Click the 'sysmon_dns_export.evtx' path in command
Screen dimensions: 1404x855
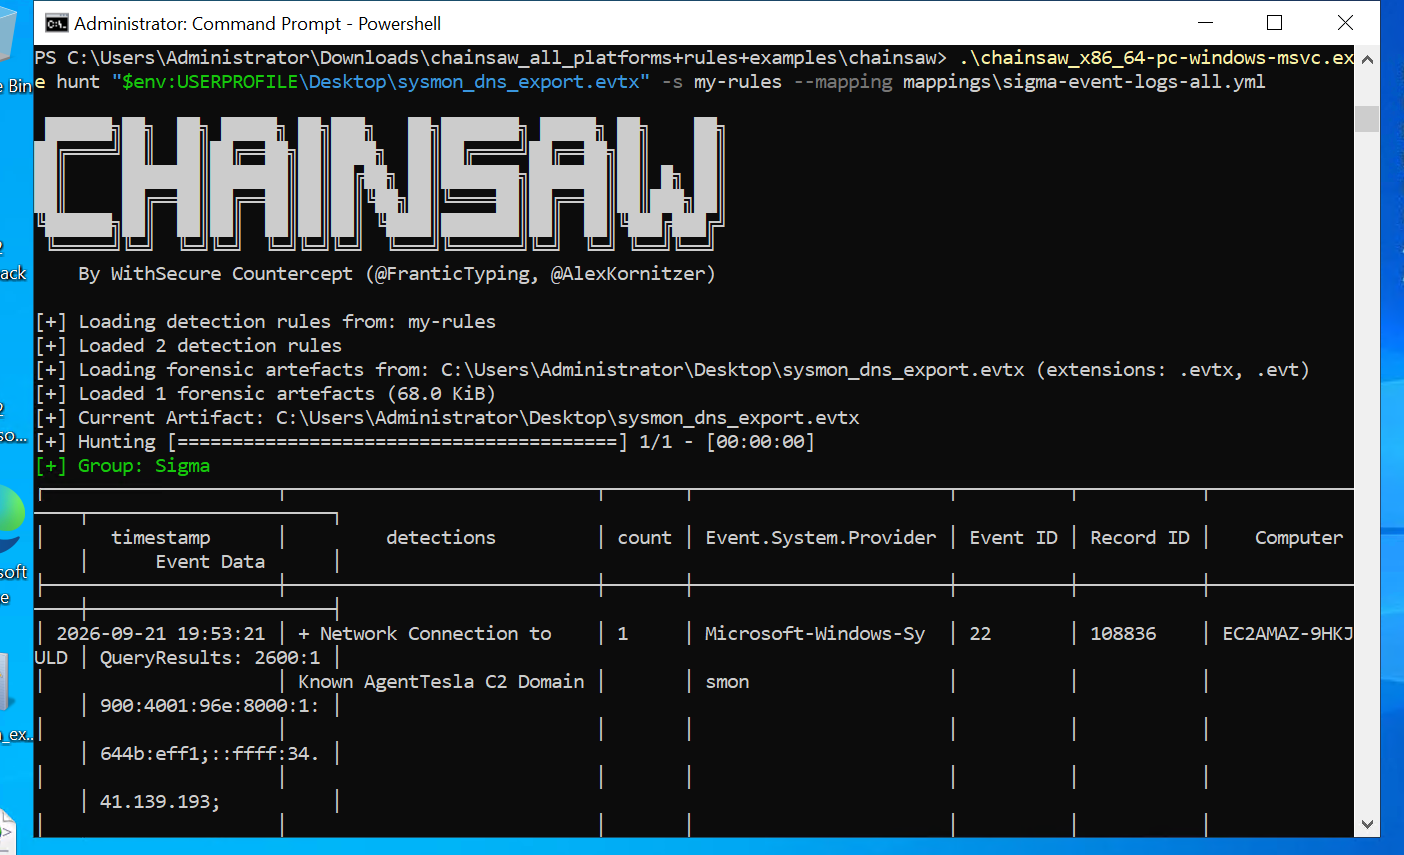click(519, 81)
